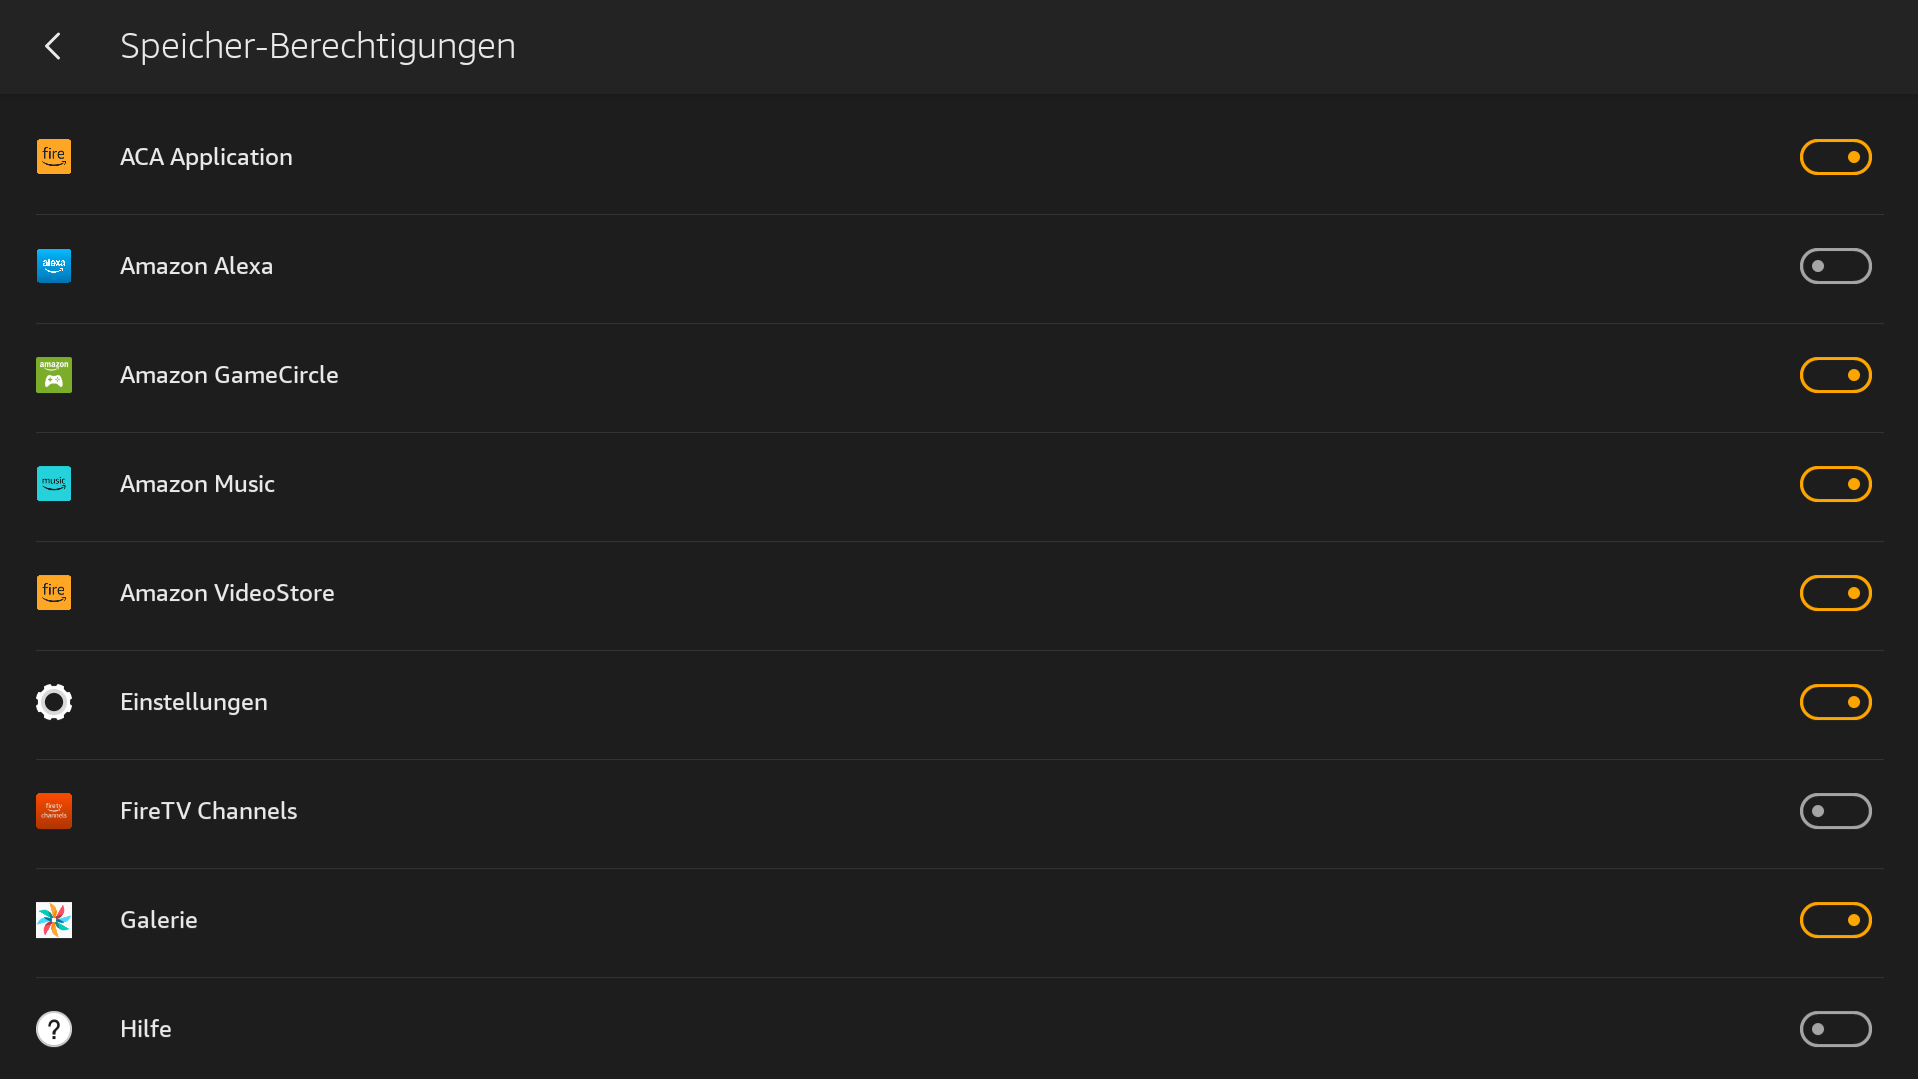Image resolution: width=1918 pixels, height=1079 pixels.
Task: Click the Galerie pinwheel icon
Action: [54, 920]
